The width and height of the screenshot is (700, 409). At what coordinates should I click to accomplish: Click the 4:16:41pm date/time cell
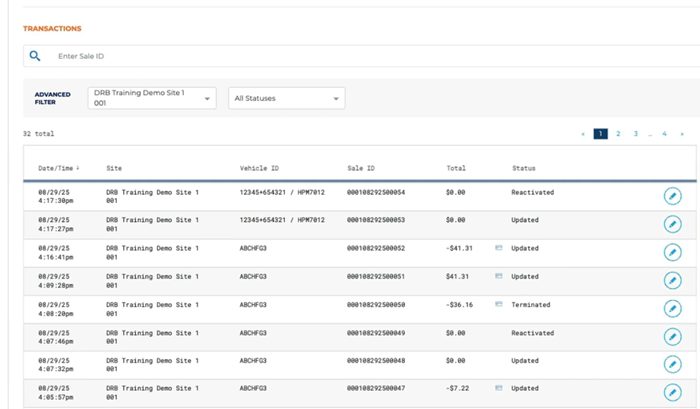click(x=56, y=253)
